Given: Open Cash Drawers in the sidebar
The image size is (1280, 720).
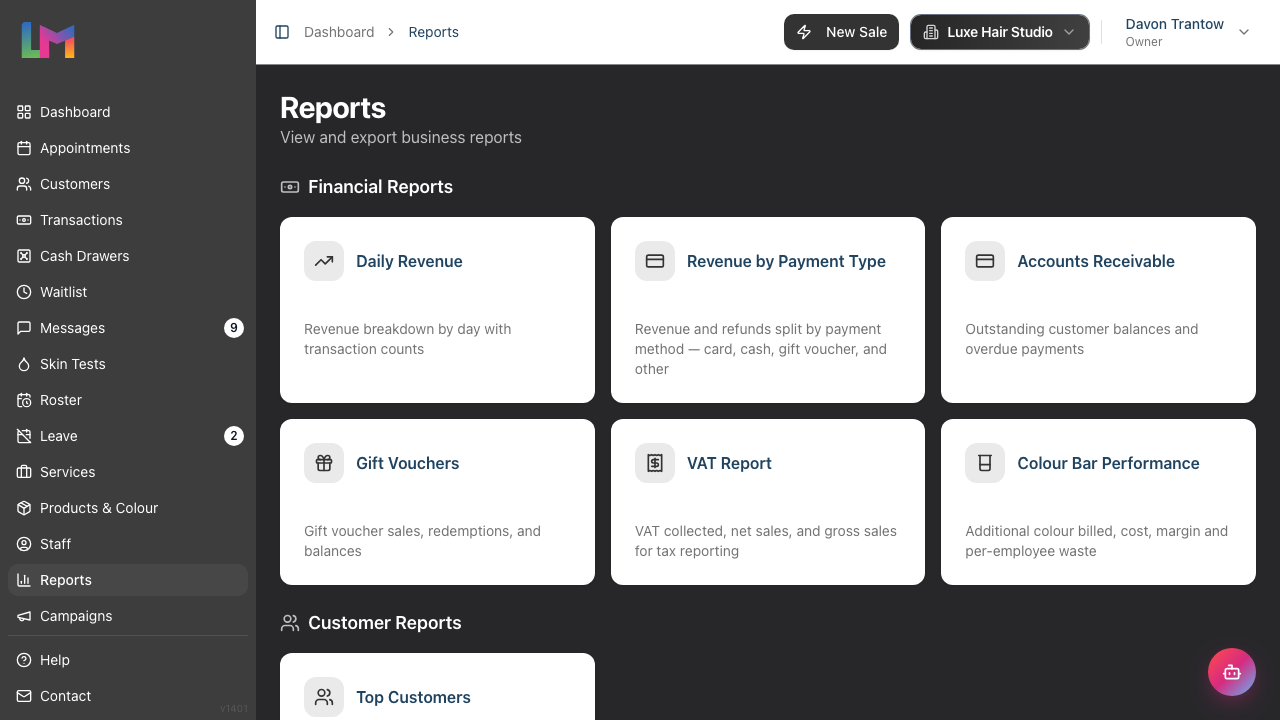Looking at the screenshot, I should 128,256.
